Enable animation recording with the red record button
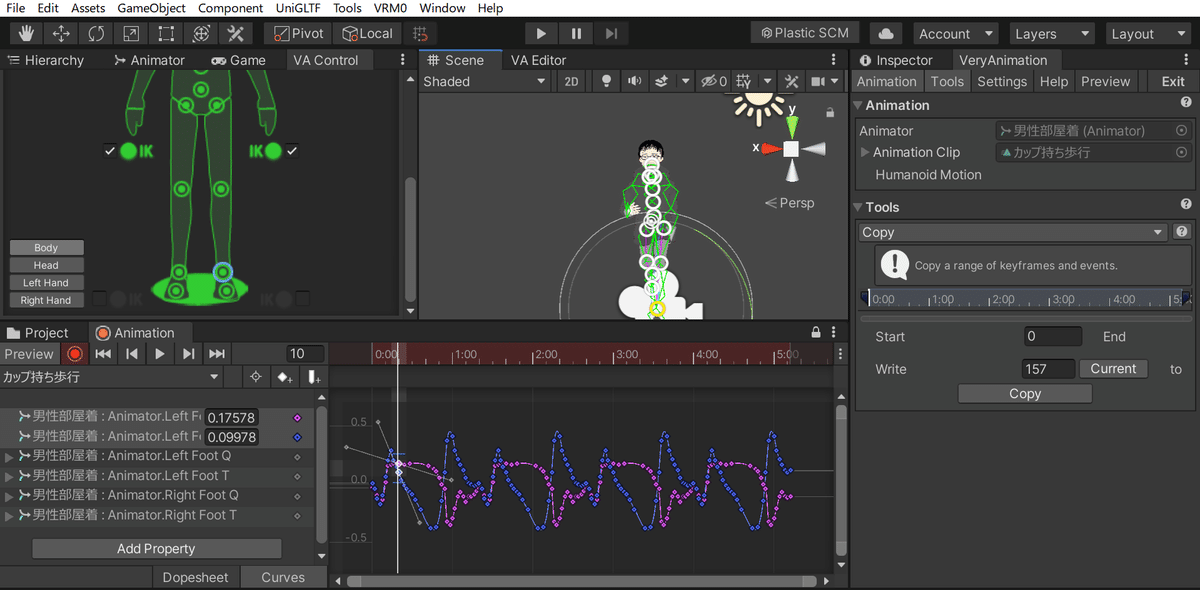This screenshot has width=1200, height=590. click(x=74, y=353)
